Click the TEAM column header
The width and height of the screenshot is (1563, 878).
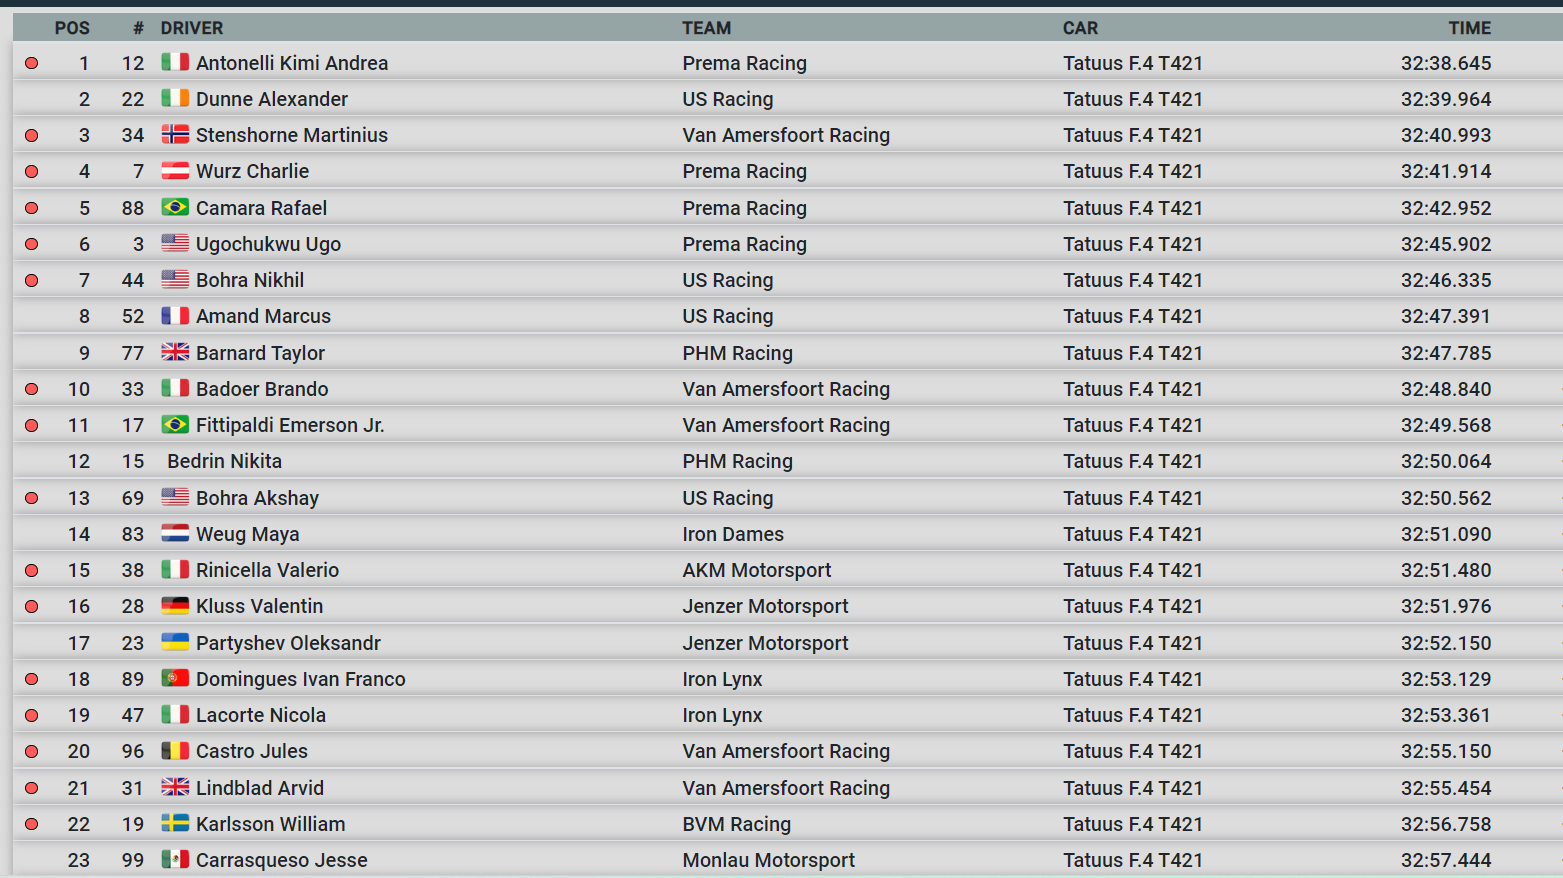click(x=706, y=28)
